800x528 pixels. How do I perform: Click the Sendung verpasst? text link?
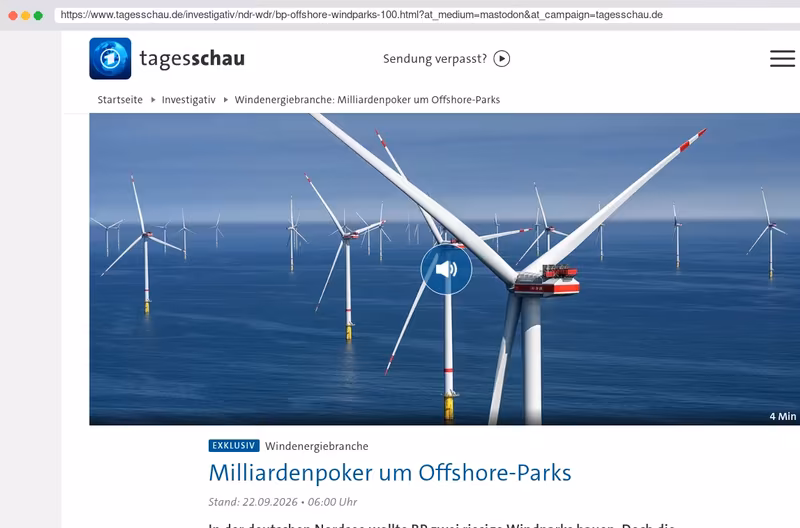(x=435, y=59)
